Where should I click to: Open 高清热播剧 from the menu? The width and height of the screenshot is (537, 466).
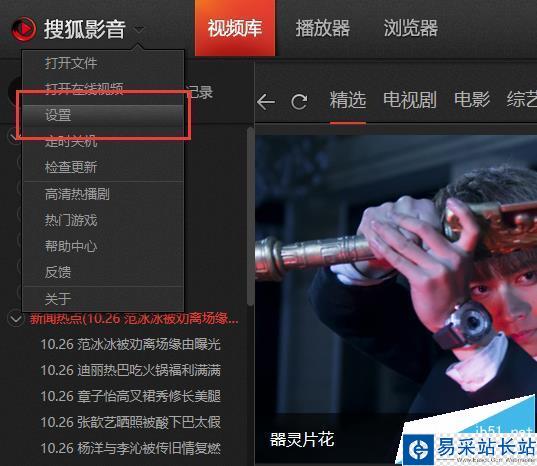point(103,194)
